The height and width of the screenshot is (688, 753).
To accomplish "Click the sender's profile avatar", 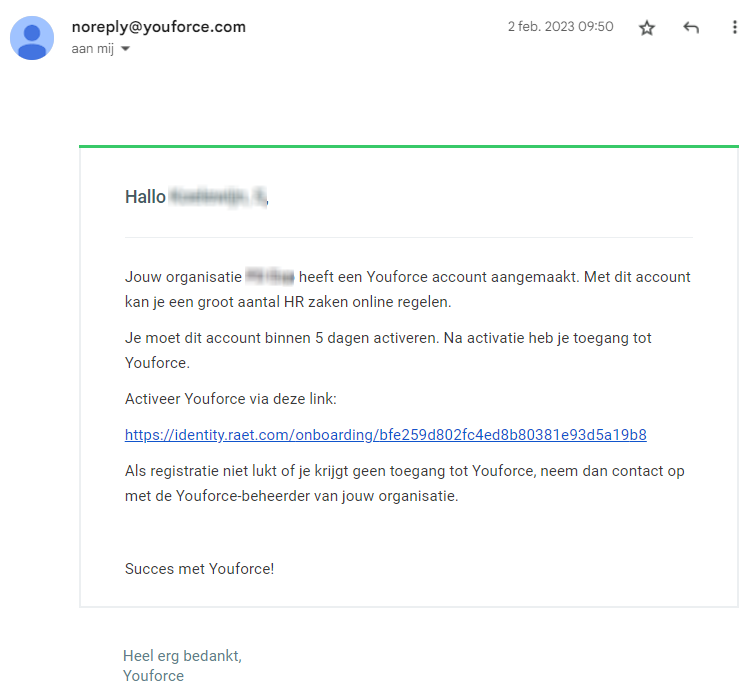I will pos(32,38).
